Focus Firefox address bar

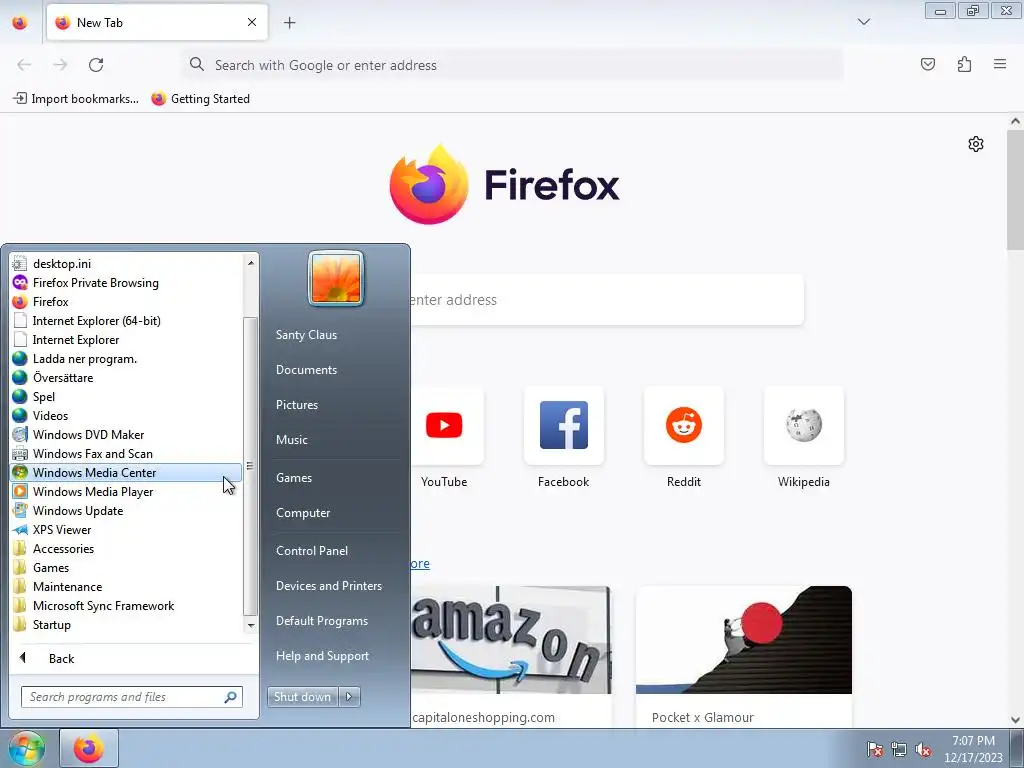click(513, 65)
